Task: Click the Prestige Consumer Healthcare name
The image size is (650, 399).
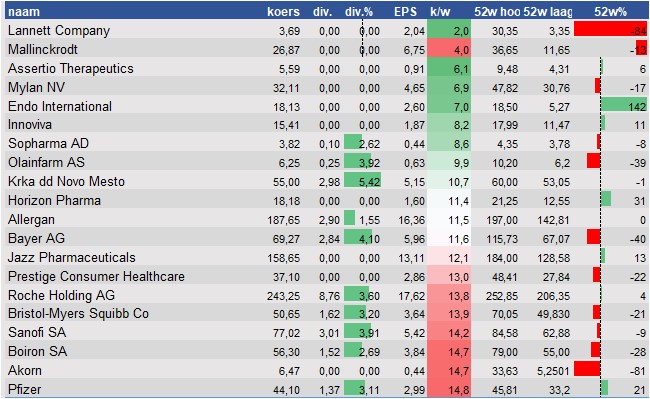Action: pos(96,276)
